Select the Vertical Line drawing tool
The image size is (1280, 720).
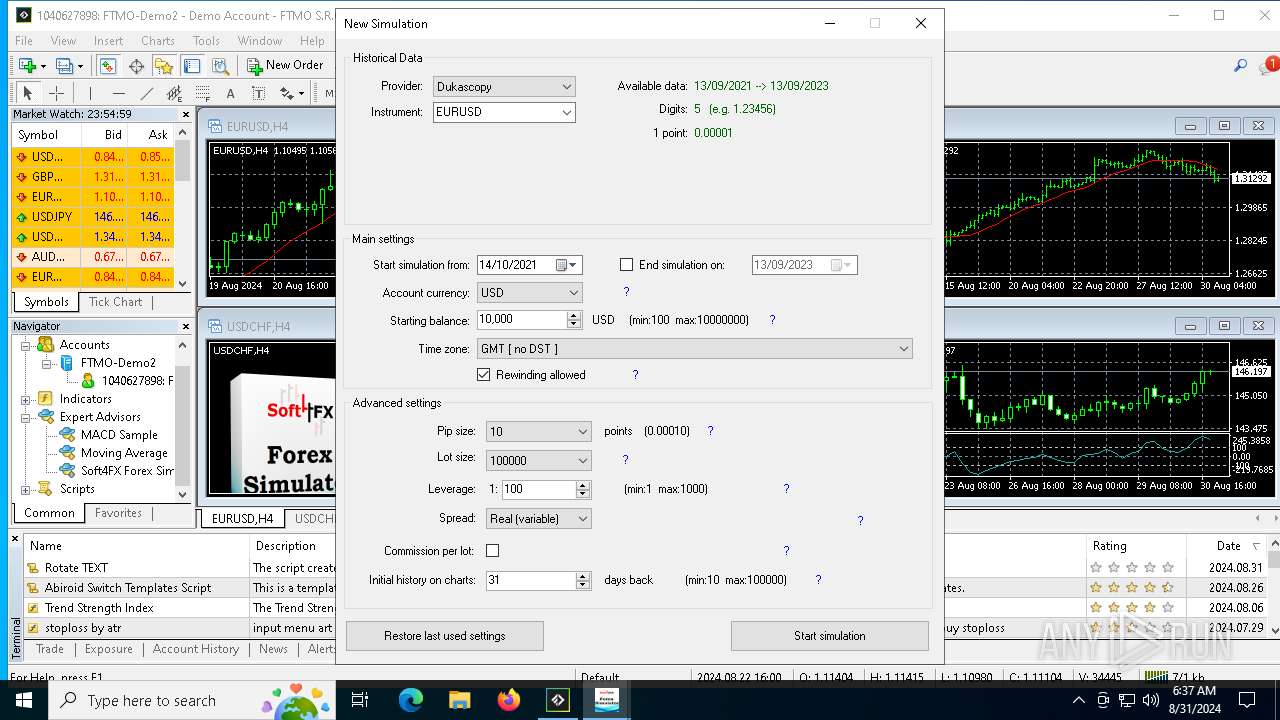click(x=90, y=93)
